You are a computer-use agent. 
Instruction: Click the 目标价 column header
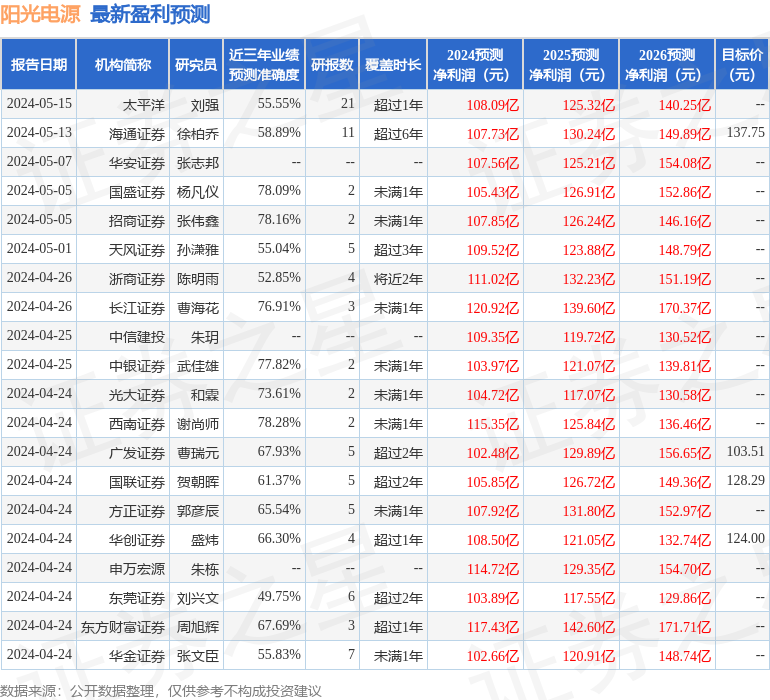pos(742,64)
